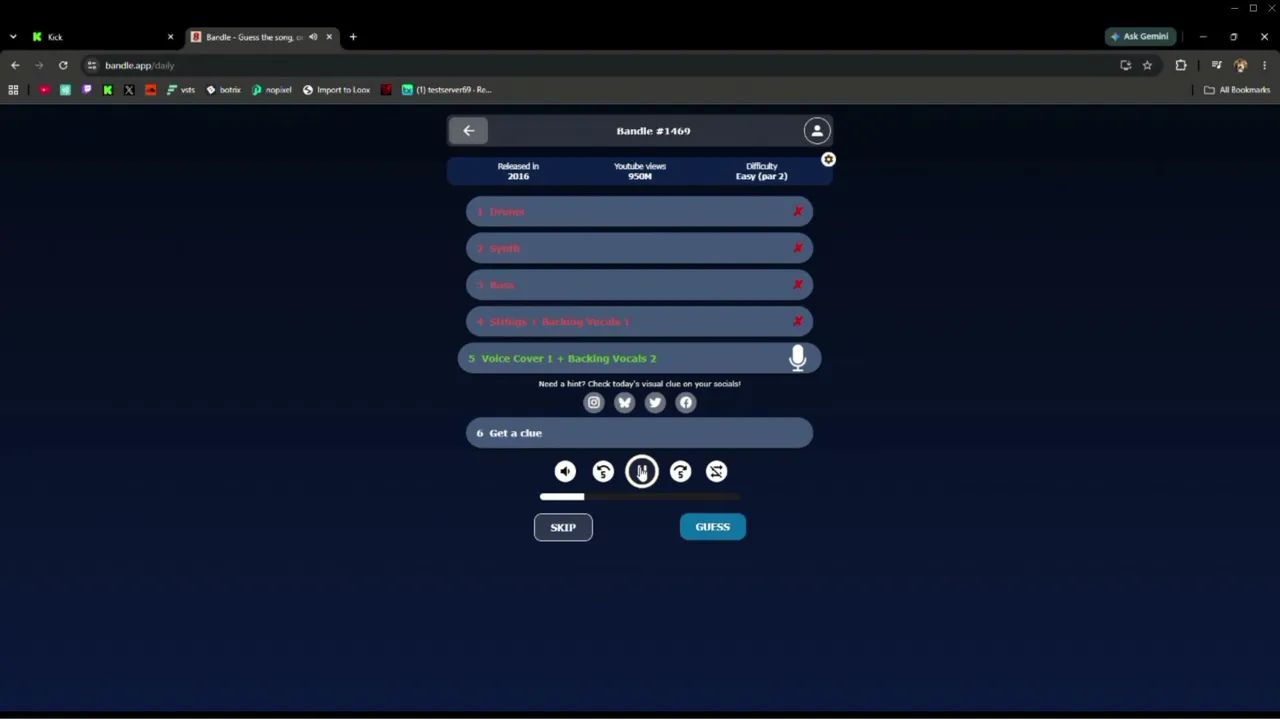Close the Kick tab
Image resolution: width=1280 pixels, height=720 pixels.
click(x=170, y=37)
